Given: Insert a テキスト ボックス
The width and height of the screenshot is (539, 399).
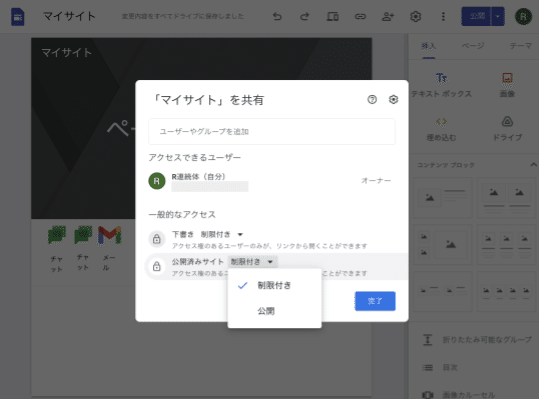Looking at the screenshot, I should [x=441, y=85].
